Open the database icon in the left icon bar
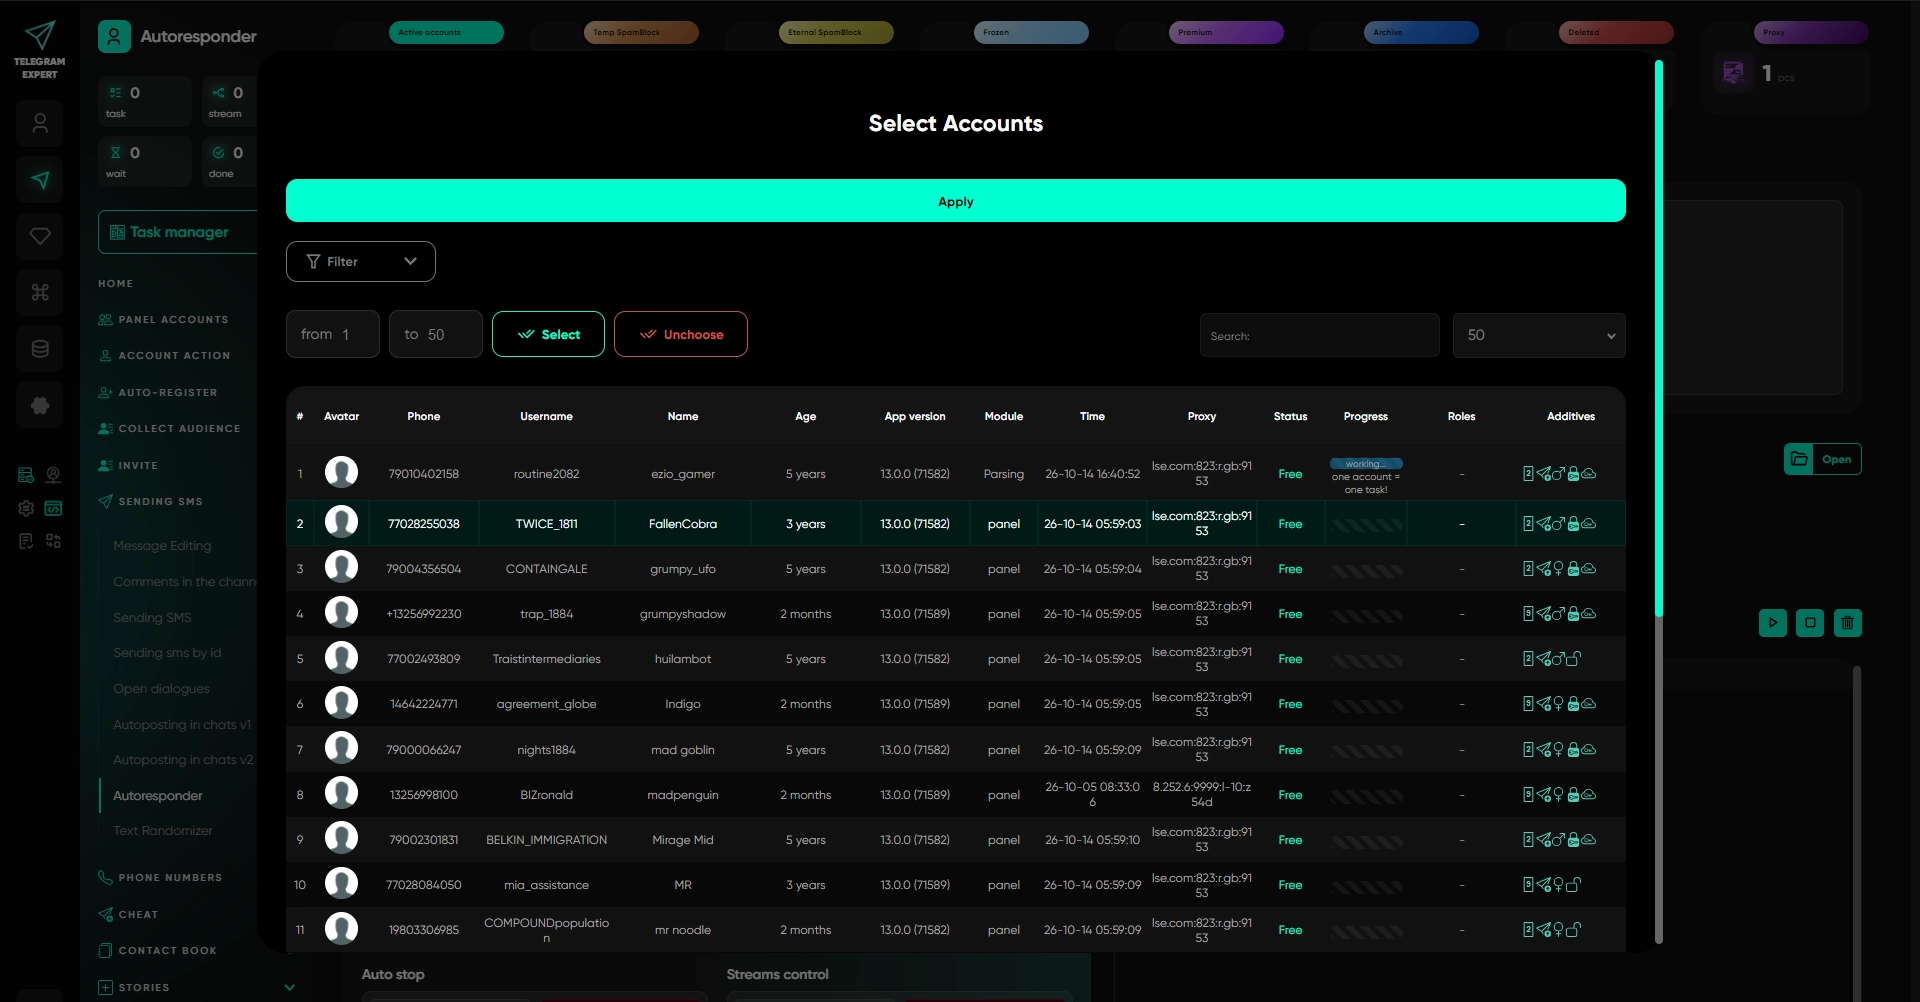1920x1002 pixels. (x=40, y=349)
